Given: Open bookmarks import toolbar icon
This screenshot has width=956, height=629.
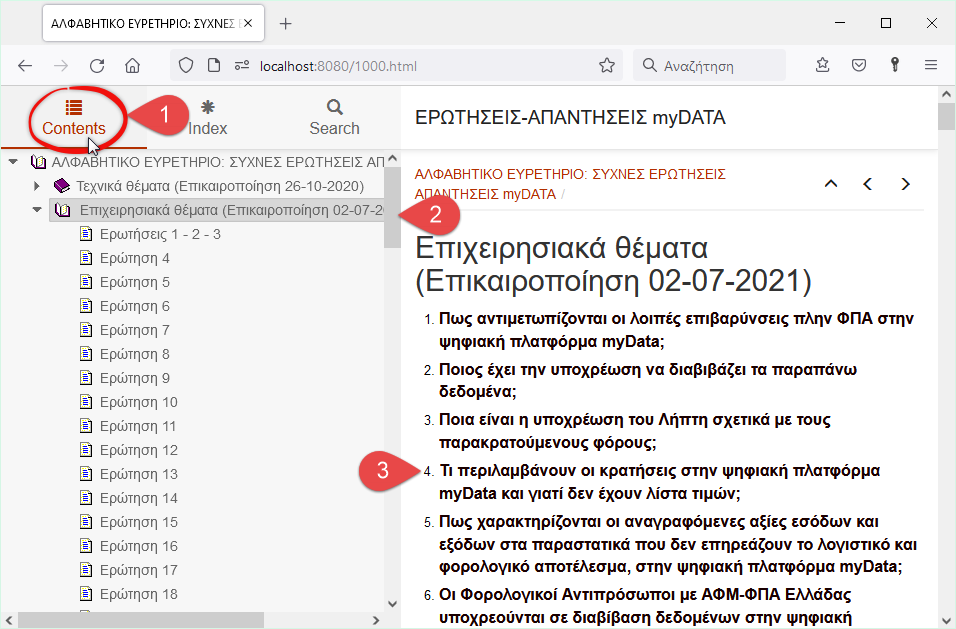Looking at the screenshot, I should (822, 65).
